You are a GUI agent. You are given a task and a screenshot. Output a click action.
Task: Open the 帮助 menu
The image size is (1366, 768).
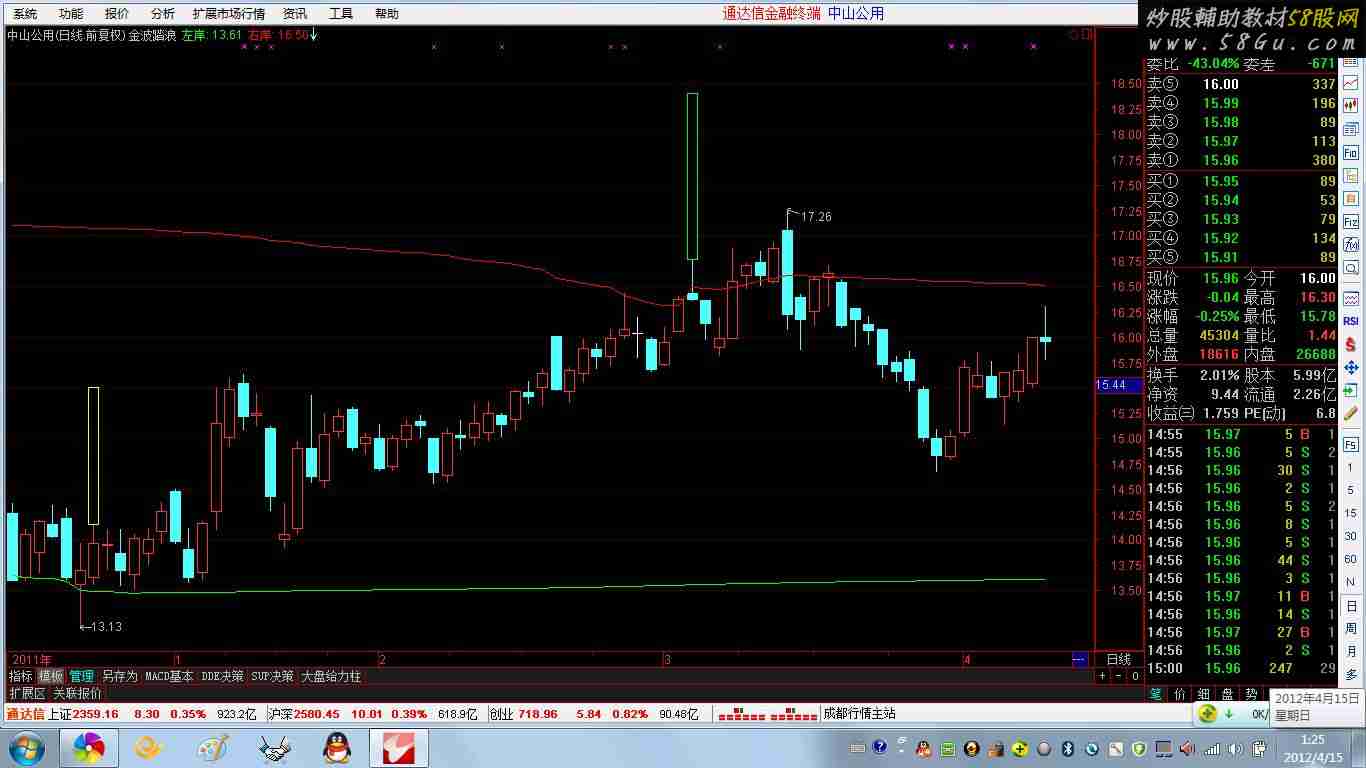pyautogui.click(x=387, y=13)
